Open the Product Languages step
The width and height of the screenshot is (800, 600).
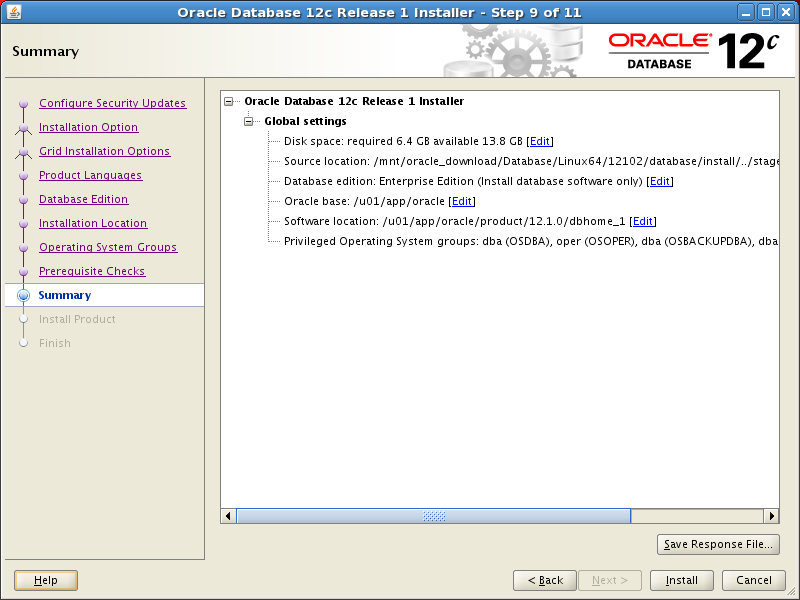90,175
